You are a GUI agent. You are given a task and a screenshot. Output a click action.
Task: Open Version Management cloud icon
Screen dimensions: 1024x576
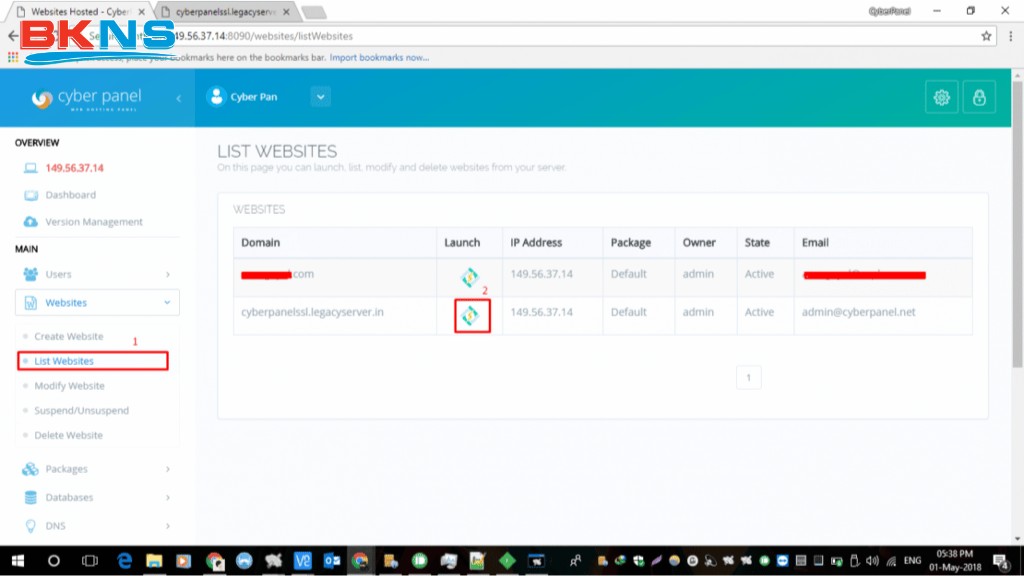pos(30,222)
